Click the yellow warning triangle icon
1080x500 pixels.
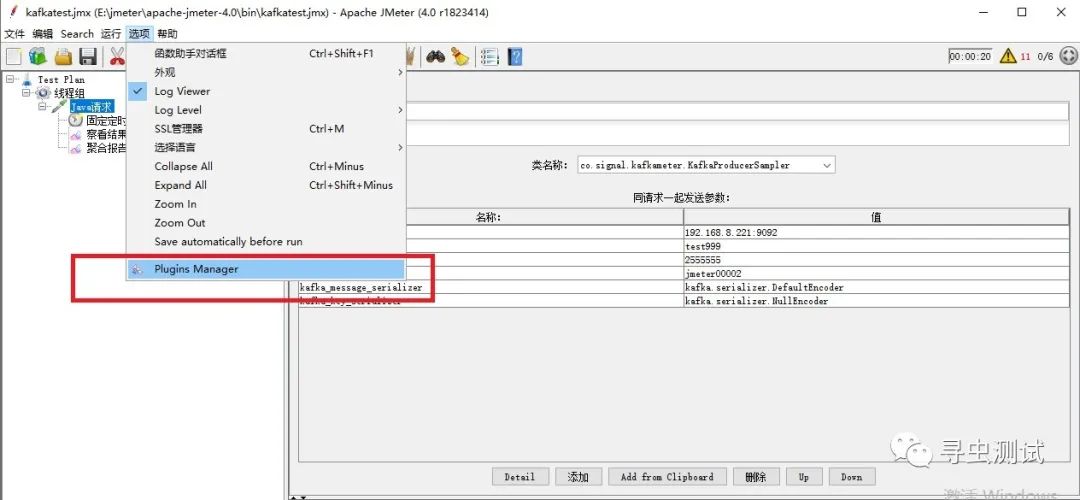[1008, 56]
